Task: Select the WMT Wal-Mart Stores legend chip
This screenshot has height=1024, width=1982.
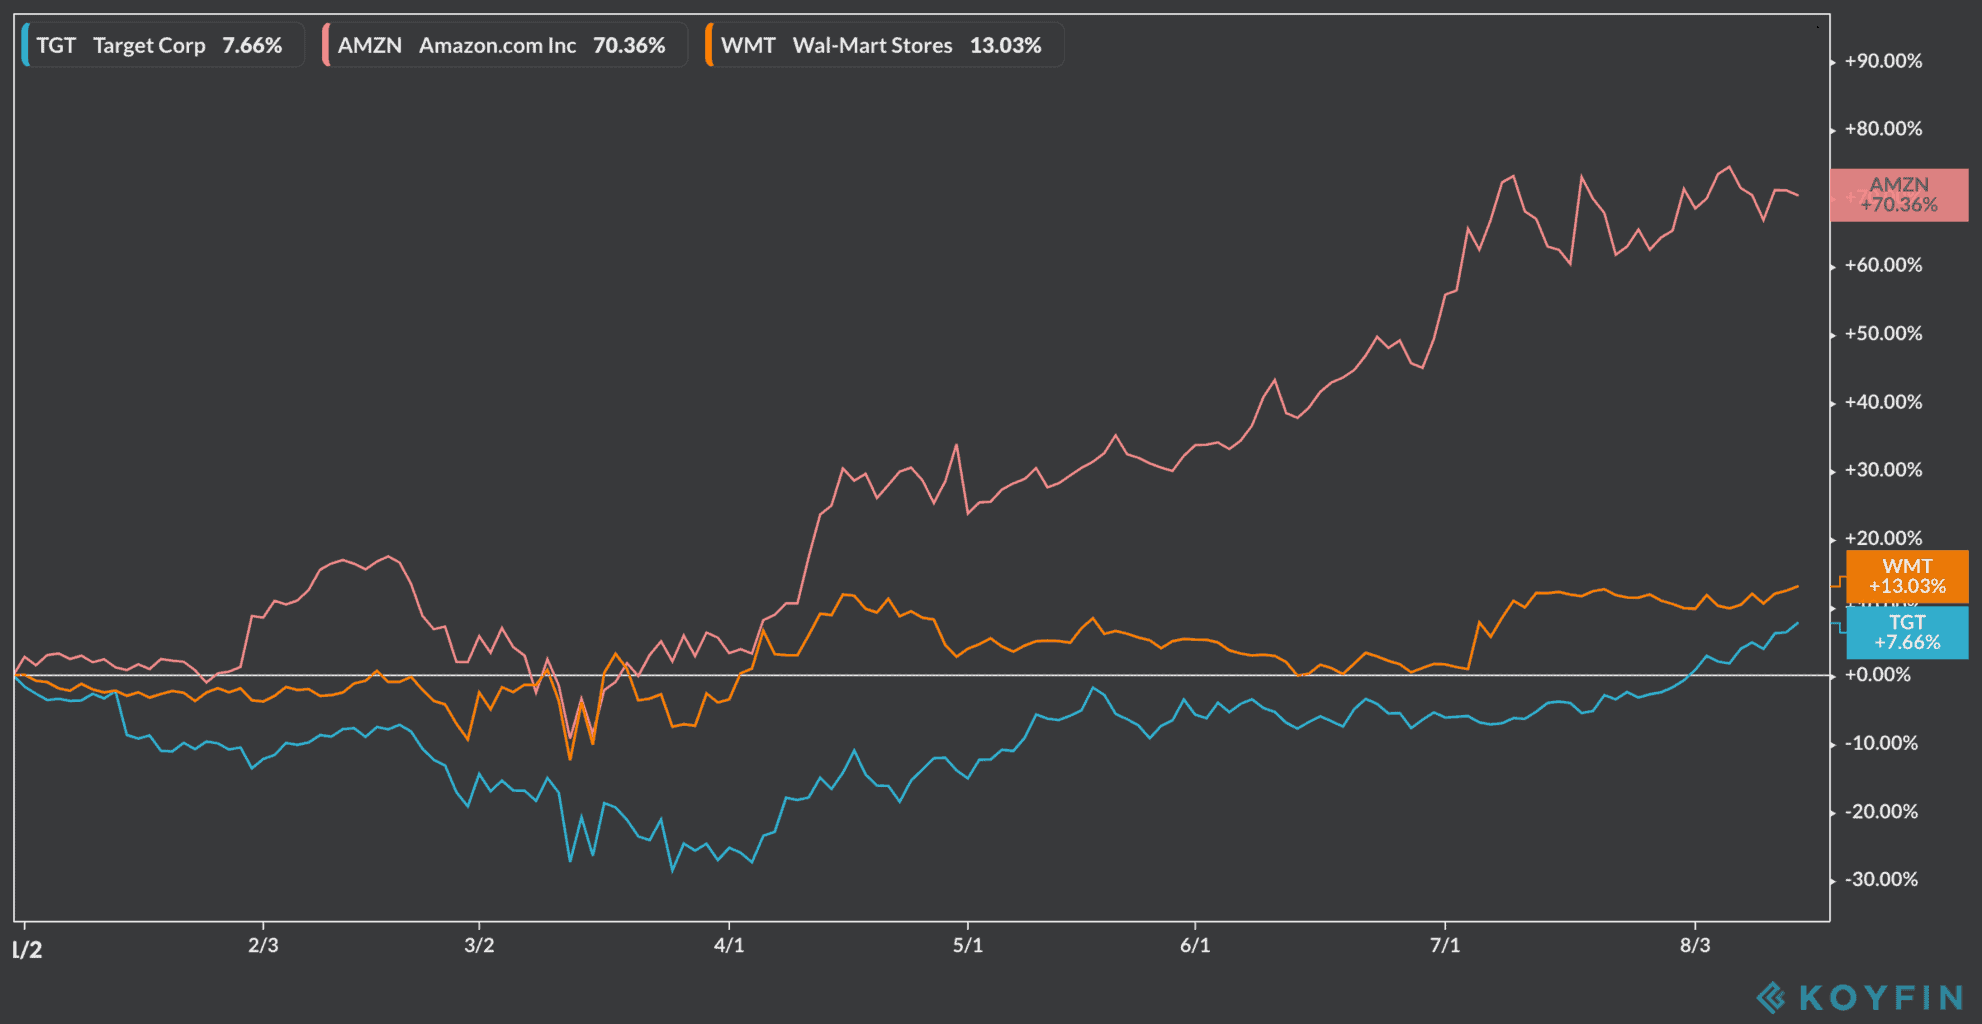Action: click(884, 45)
